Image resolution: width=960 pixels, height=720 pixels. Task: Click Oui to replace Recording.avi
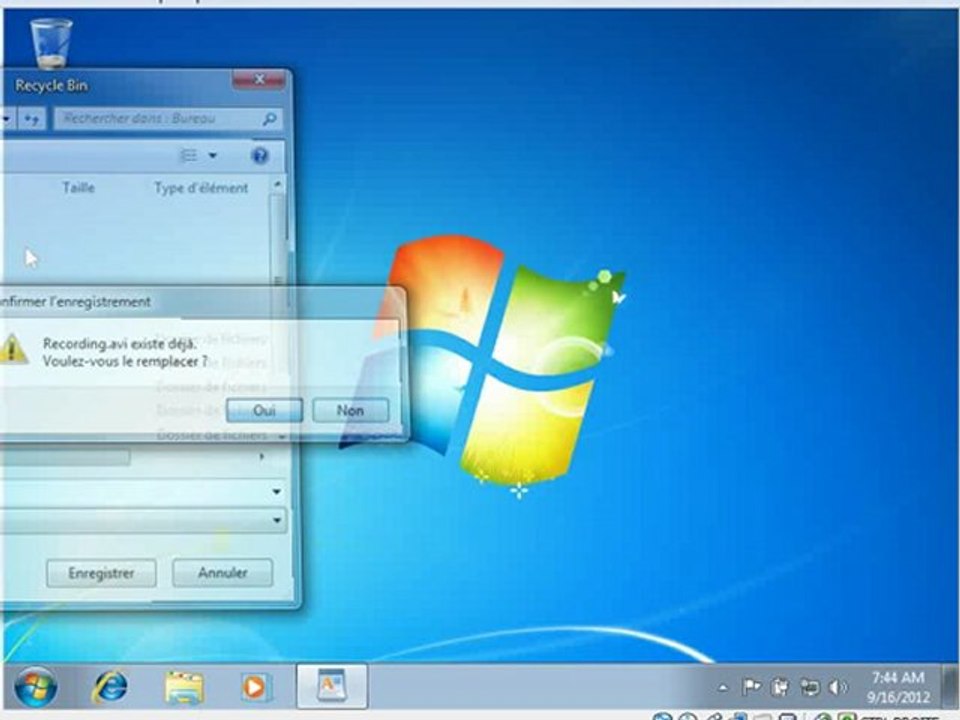coord(264,410)
